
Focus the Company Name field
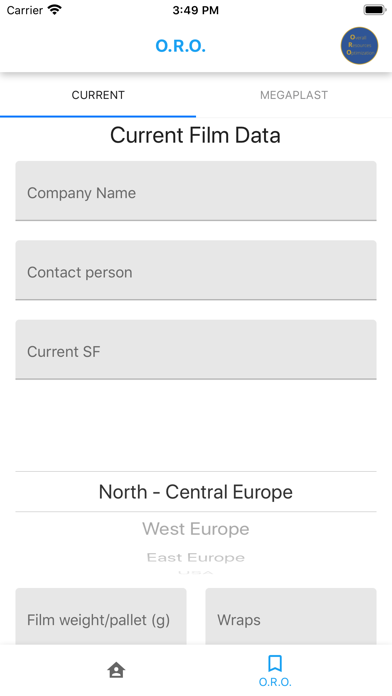(x=196, y=191)
